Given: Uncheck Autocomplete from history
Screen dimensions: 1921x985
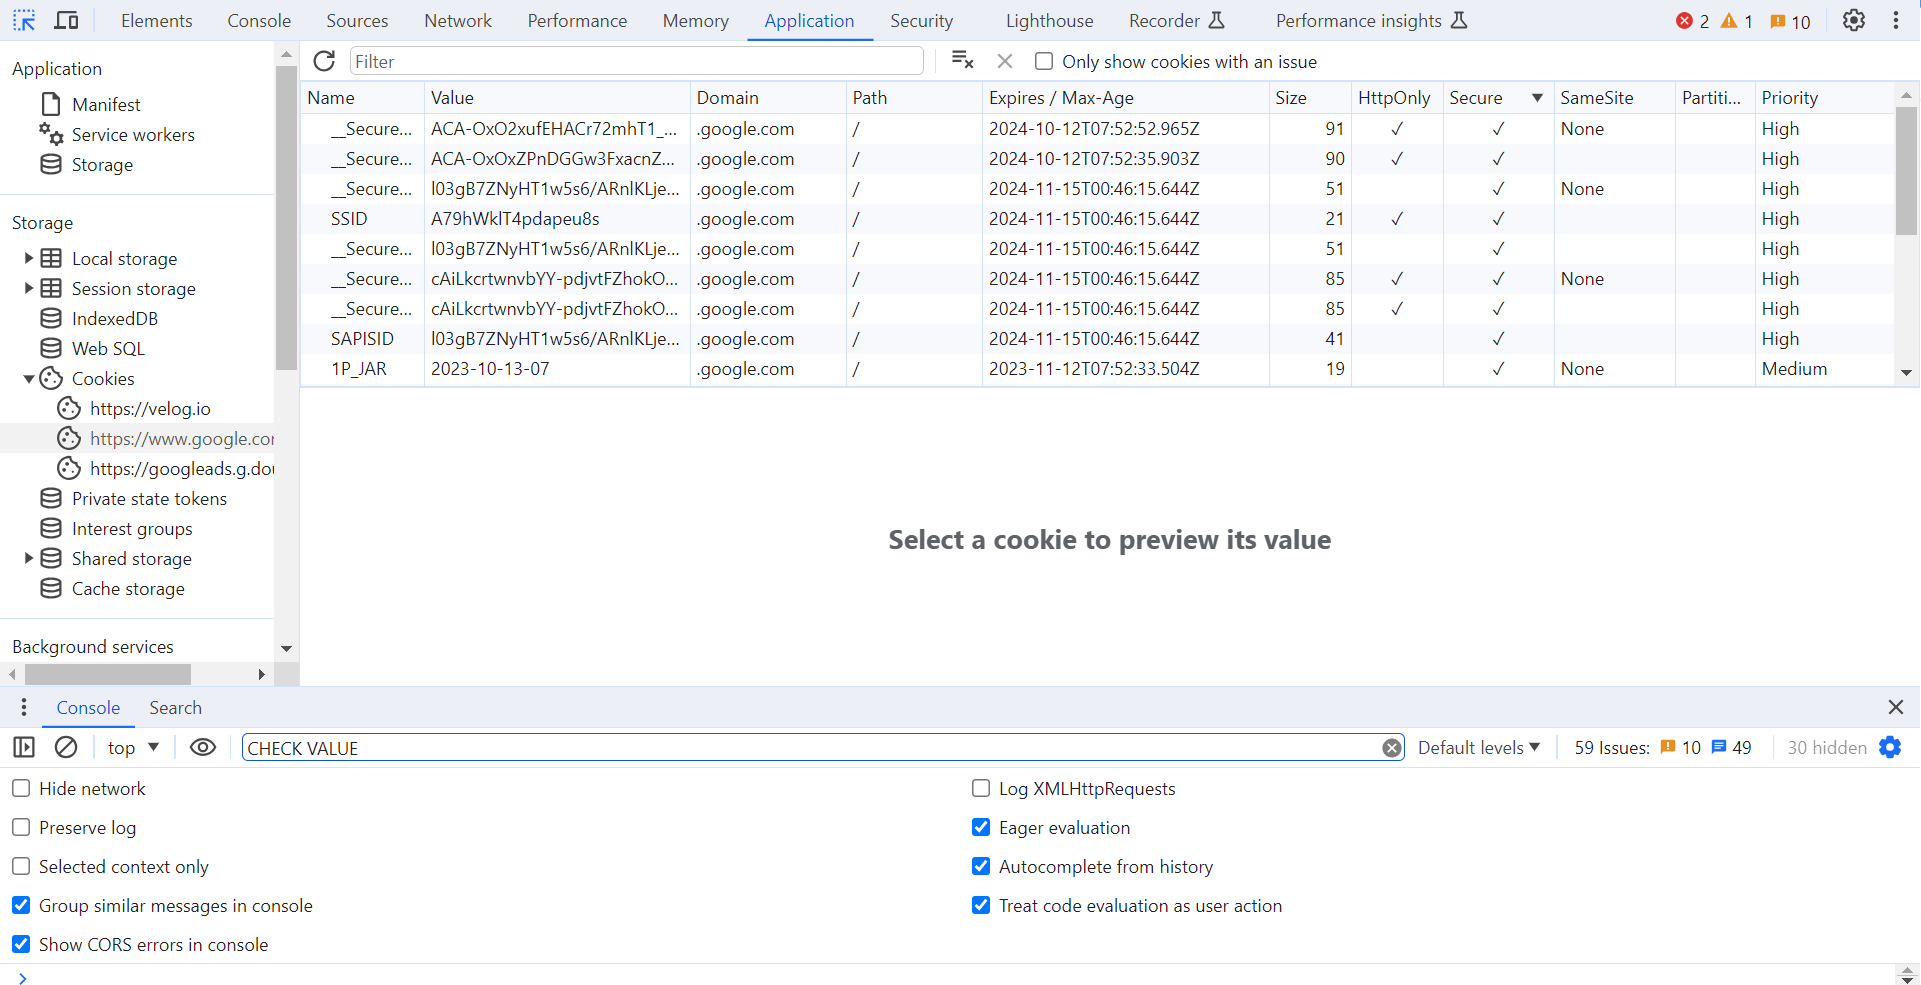Looking at the screenshot, I should coord(981,866).
